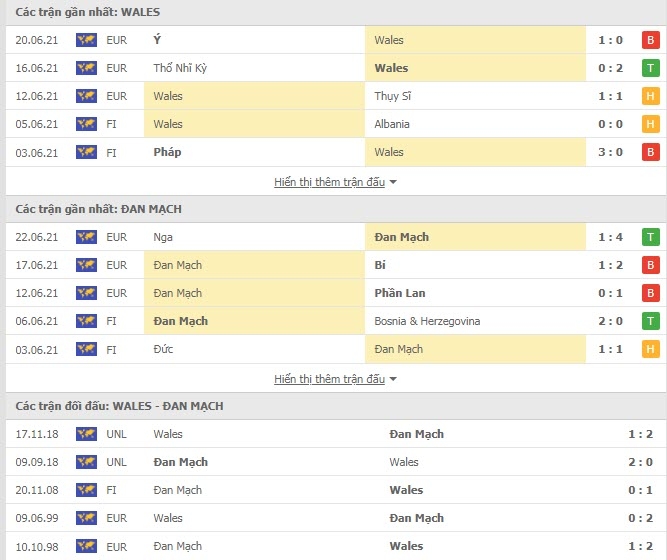Click world flag icon on 17.11.18 UNL row
This screenshot has width=667, height=560.
[86, 434]
